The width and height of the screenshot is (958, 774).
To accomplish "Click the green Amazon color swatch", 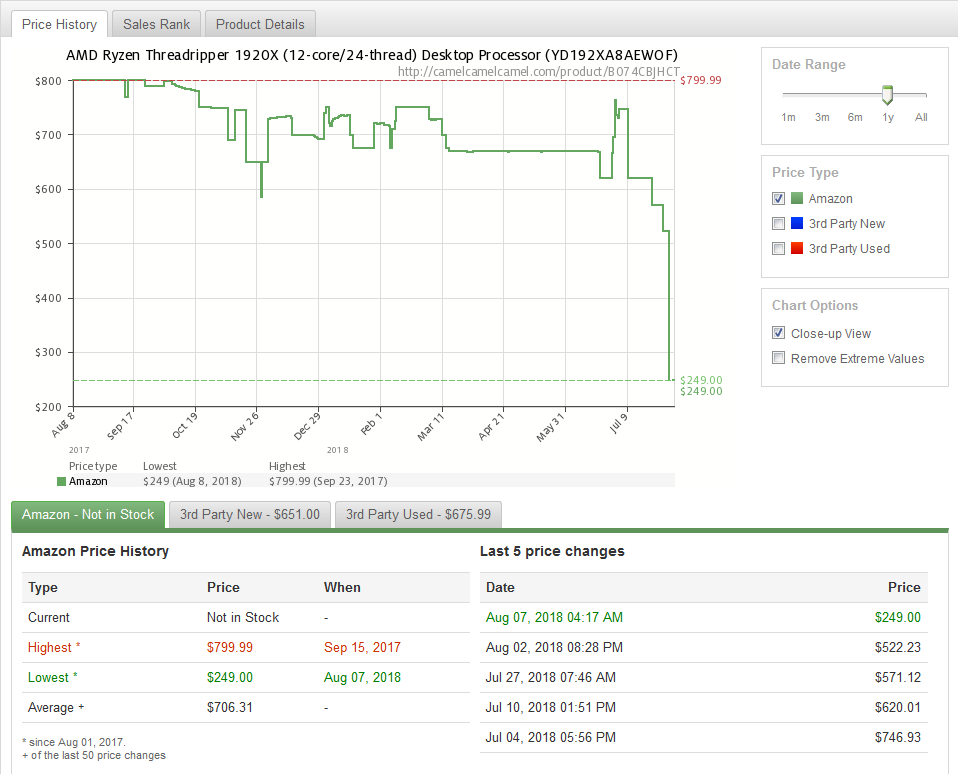I will tap(797, 198).
